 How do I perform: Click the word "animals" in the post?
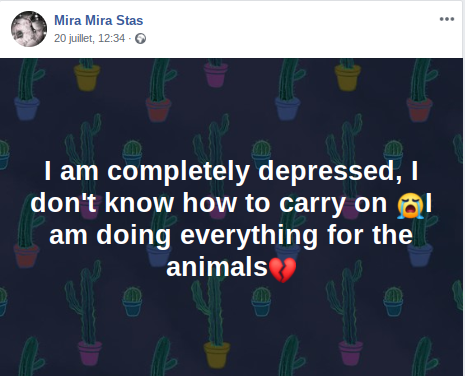217,267
